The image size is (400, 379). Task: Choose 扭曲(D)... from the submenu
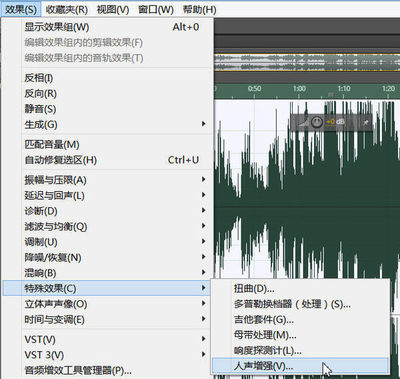click(301, 288)
